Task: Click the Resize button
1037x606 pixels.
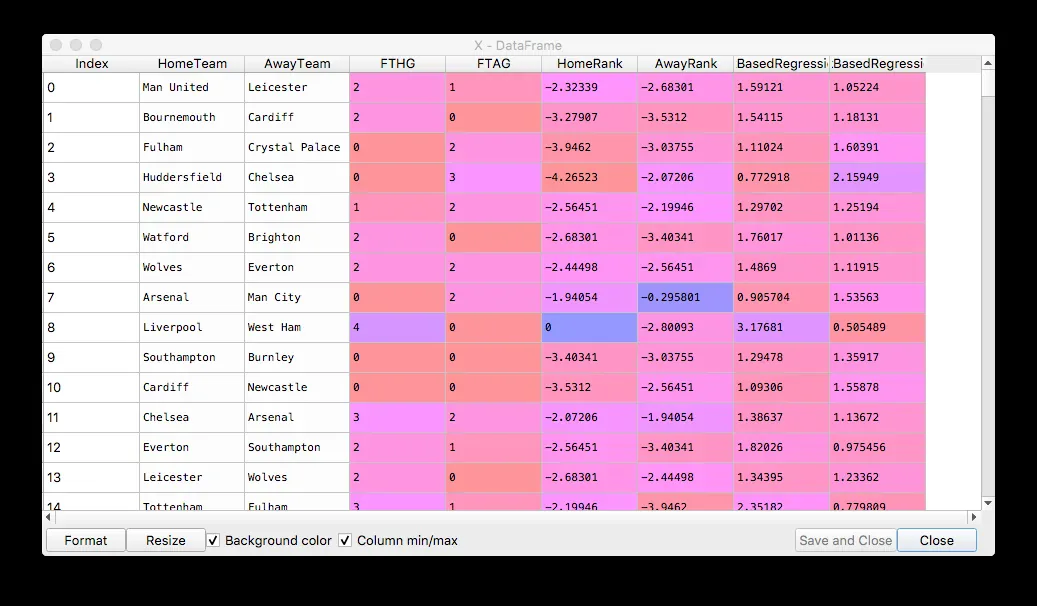Action: coord(165,541)
